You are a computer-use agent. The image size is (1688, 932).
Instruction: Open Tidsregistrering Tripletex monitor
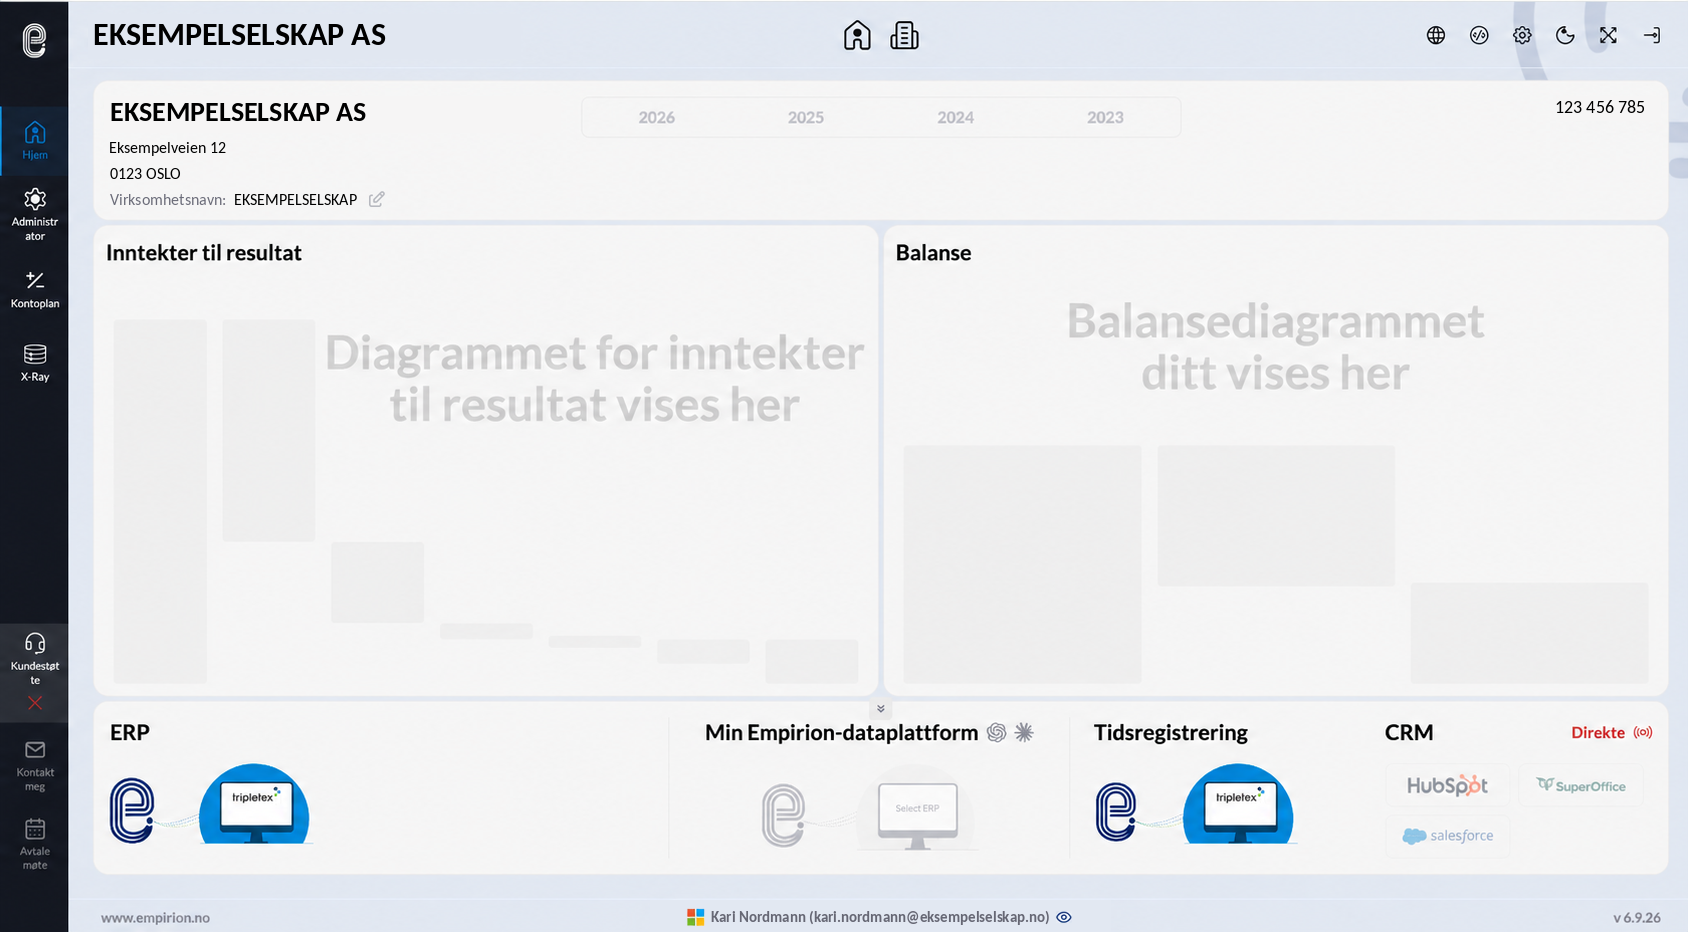pos(1238,805)
